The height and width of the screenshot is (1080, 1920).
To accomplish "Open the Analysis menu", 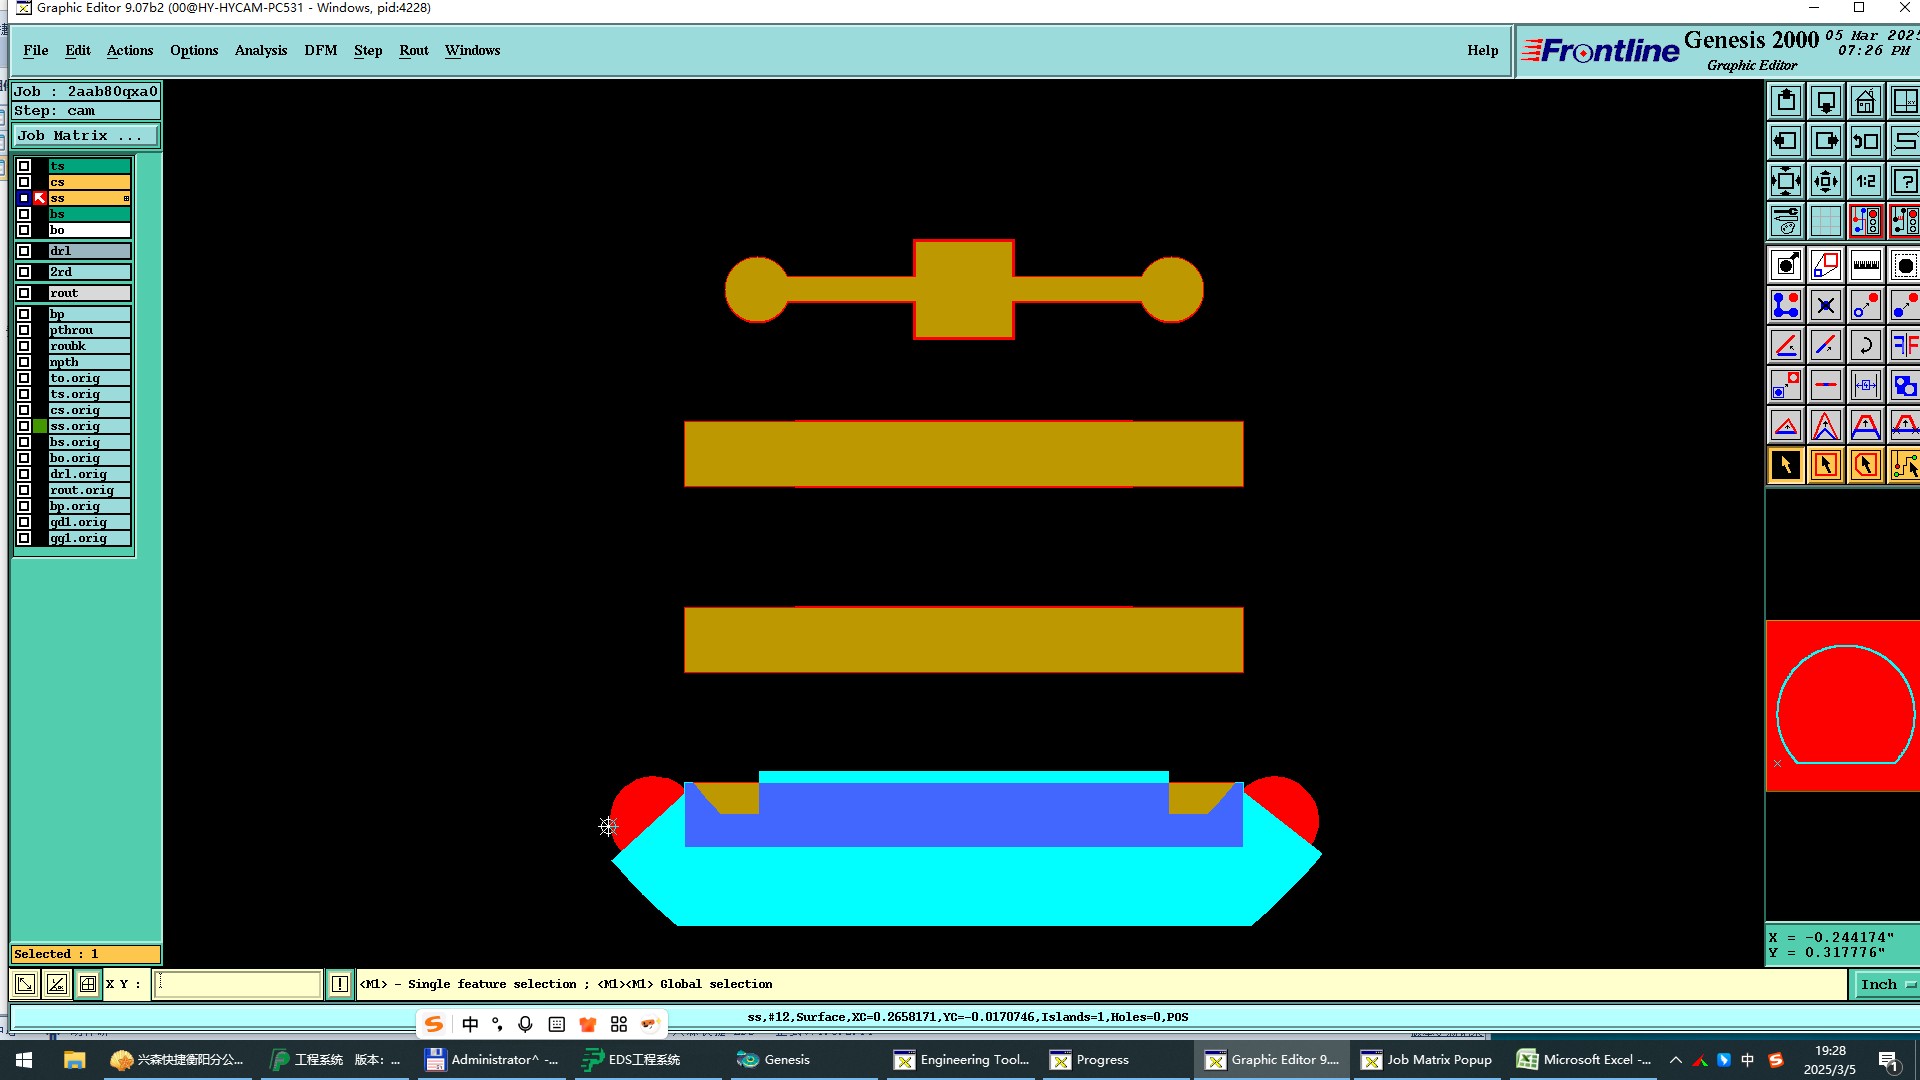I will pos(260,50).
